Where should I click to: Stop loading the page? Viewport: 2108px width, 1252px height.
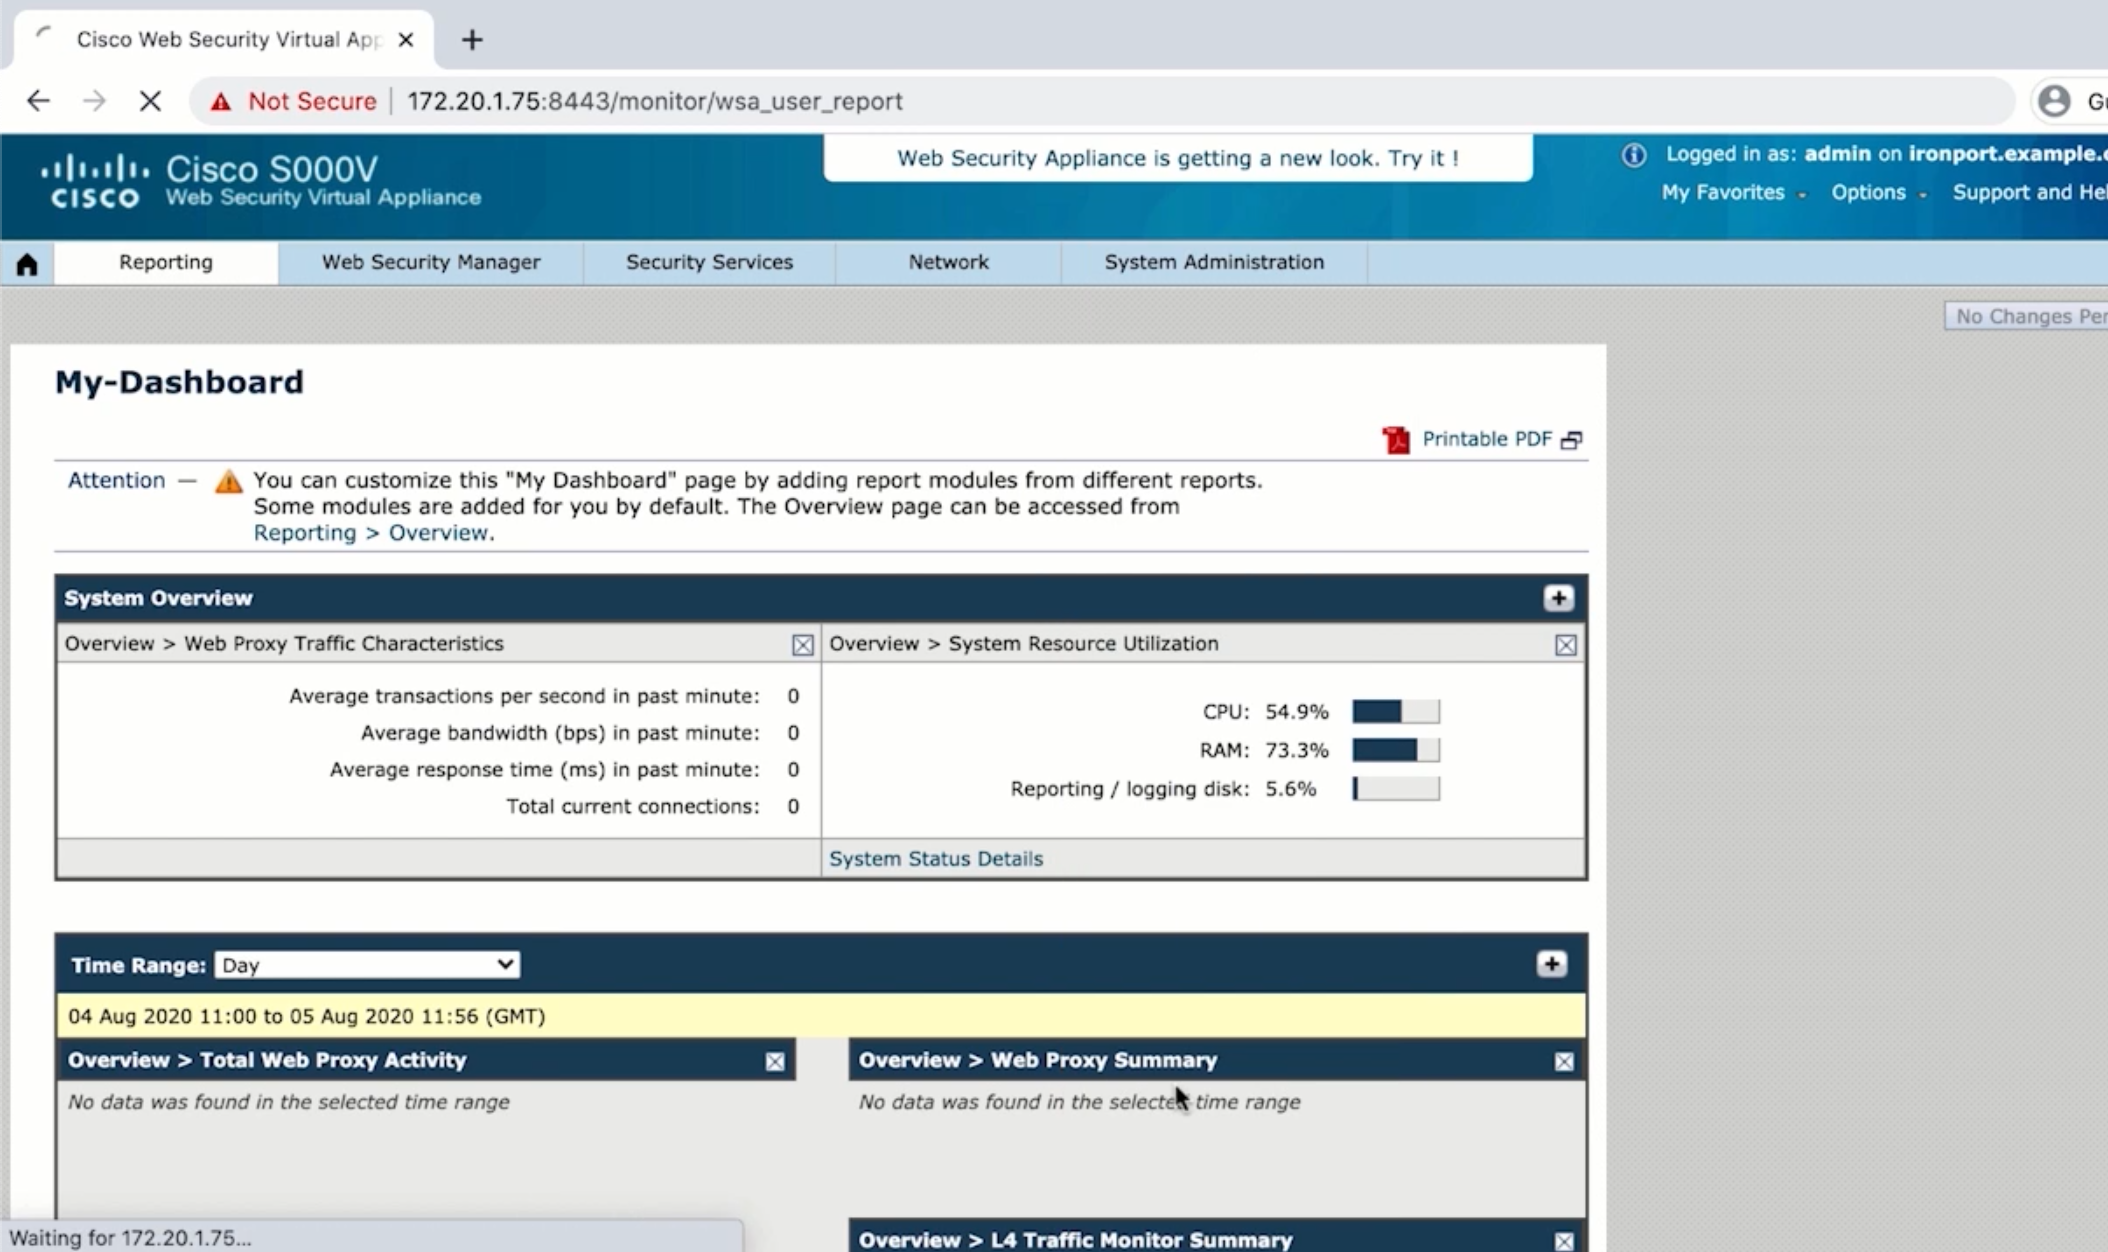pyautogui.click(x=150, y=101)
